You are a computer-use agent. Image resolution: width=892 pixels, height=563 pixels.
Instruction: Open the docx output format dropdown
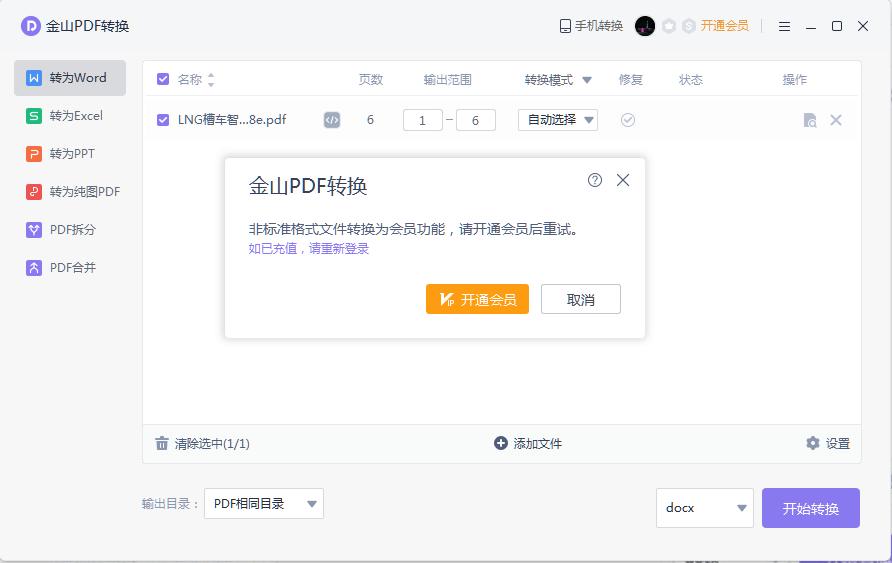click(705, 508)
